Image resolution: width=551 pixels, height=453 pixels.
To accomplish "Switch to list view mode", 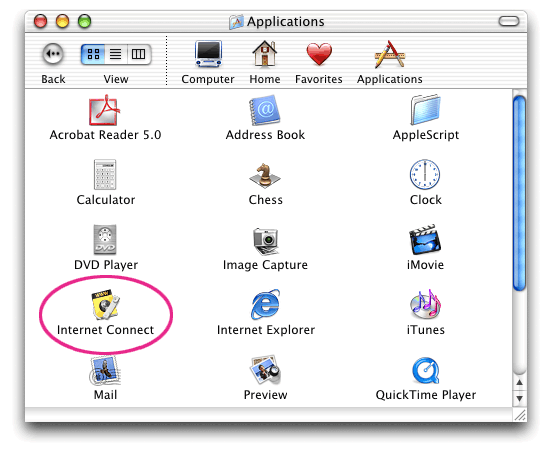I will (116, 54).
